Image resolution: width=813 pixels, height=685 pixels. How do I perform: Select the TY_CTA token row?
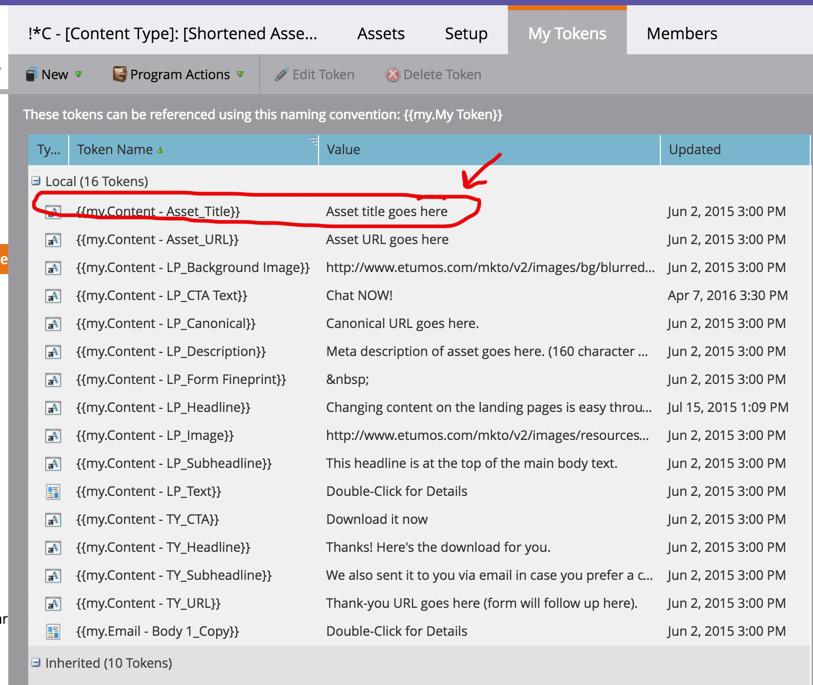tap(419, 520)
